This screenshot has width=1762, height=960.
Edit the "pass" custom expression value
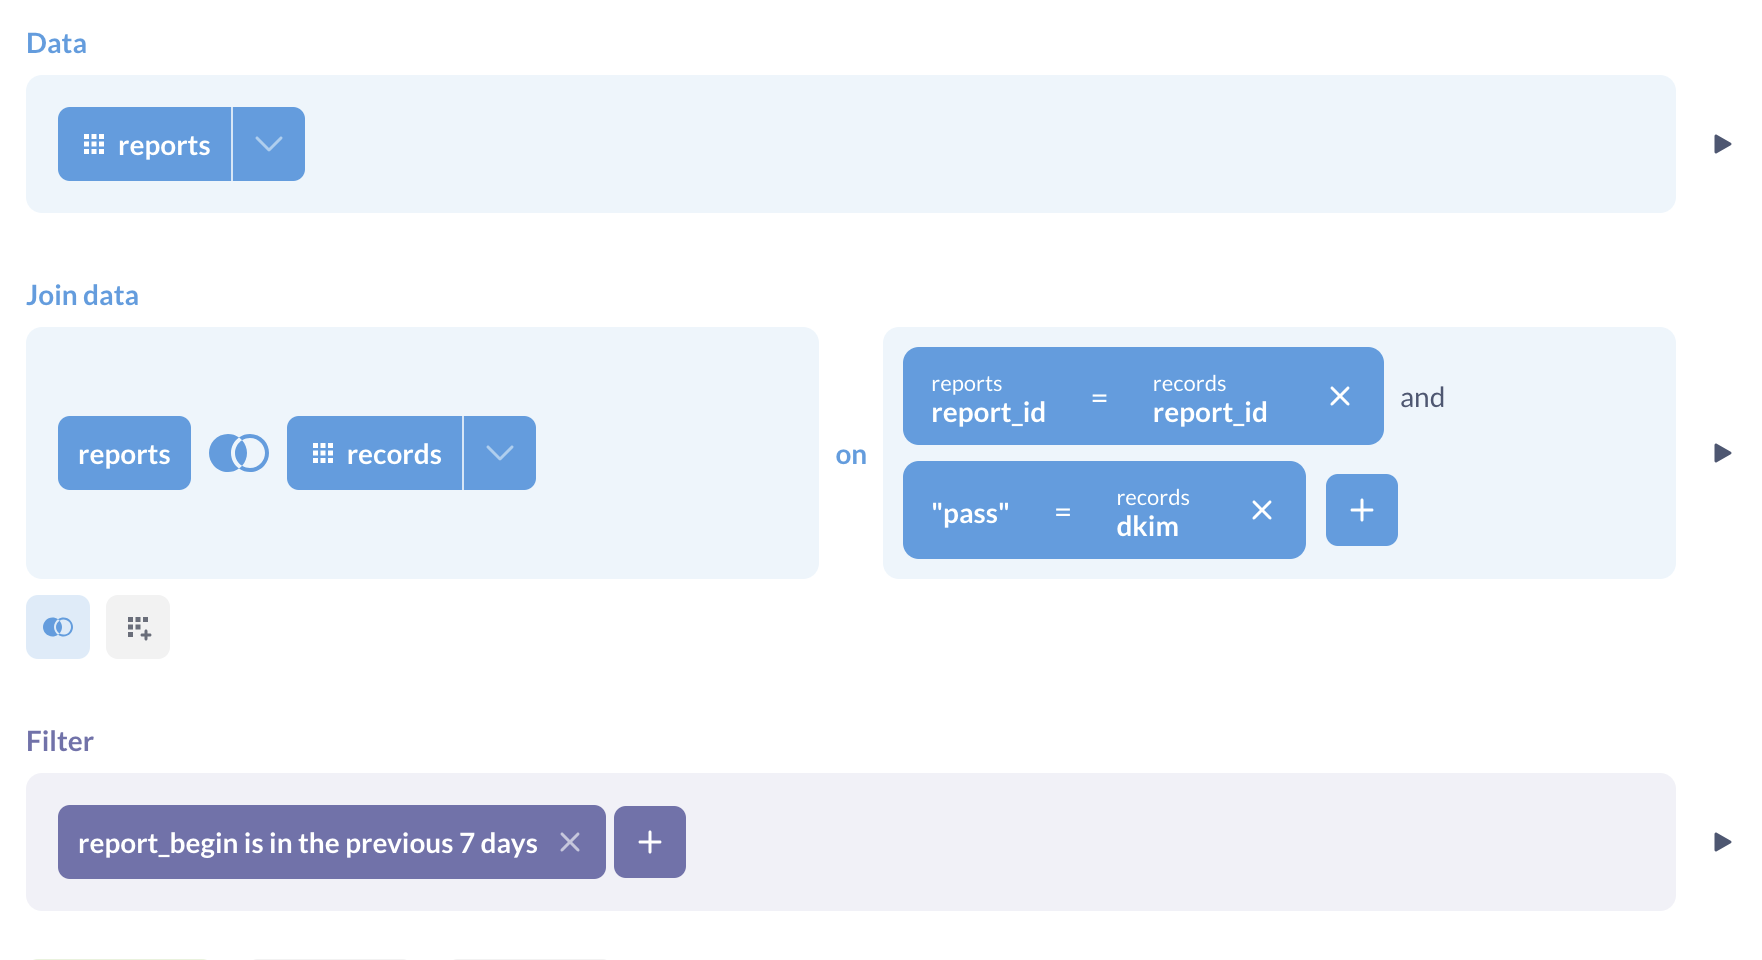(x=970, y=513)
